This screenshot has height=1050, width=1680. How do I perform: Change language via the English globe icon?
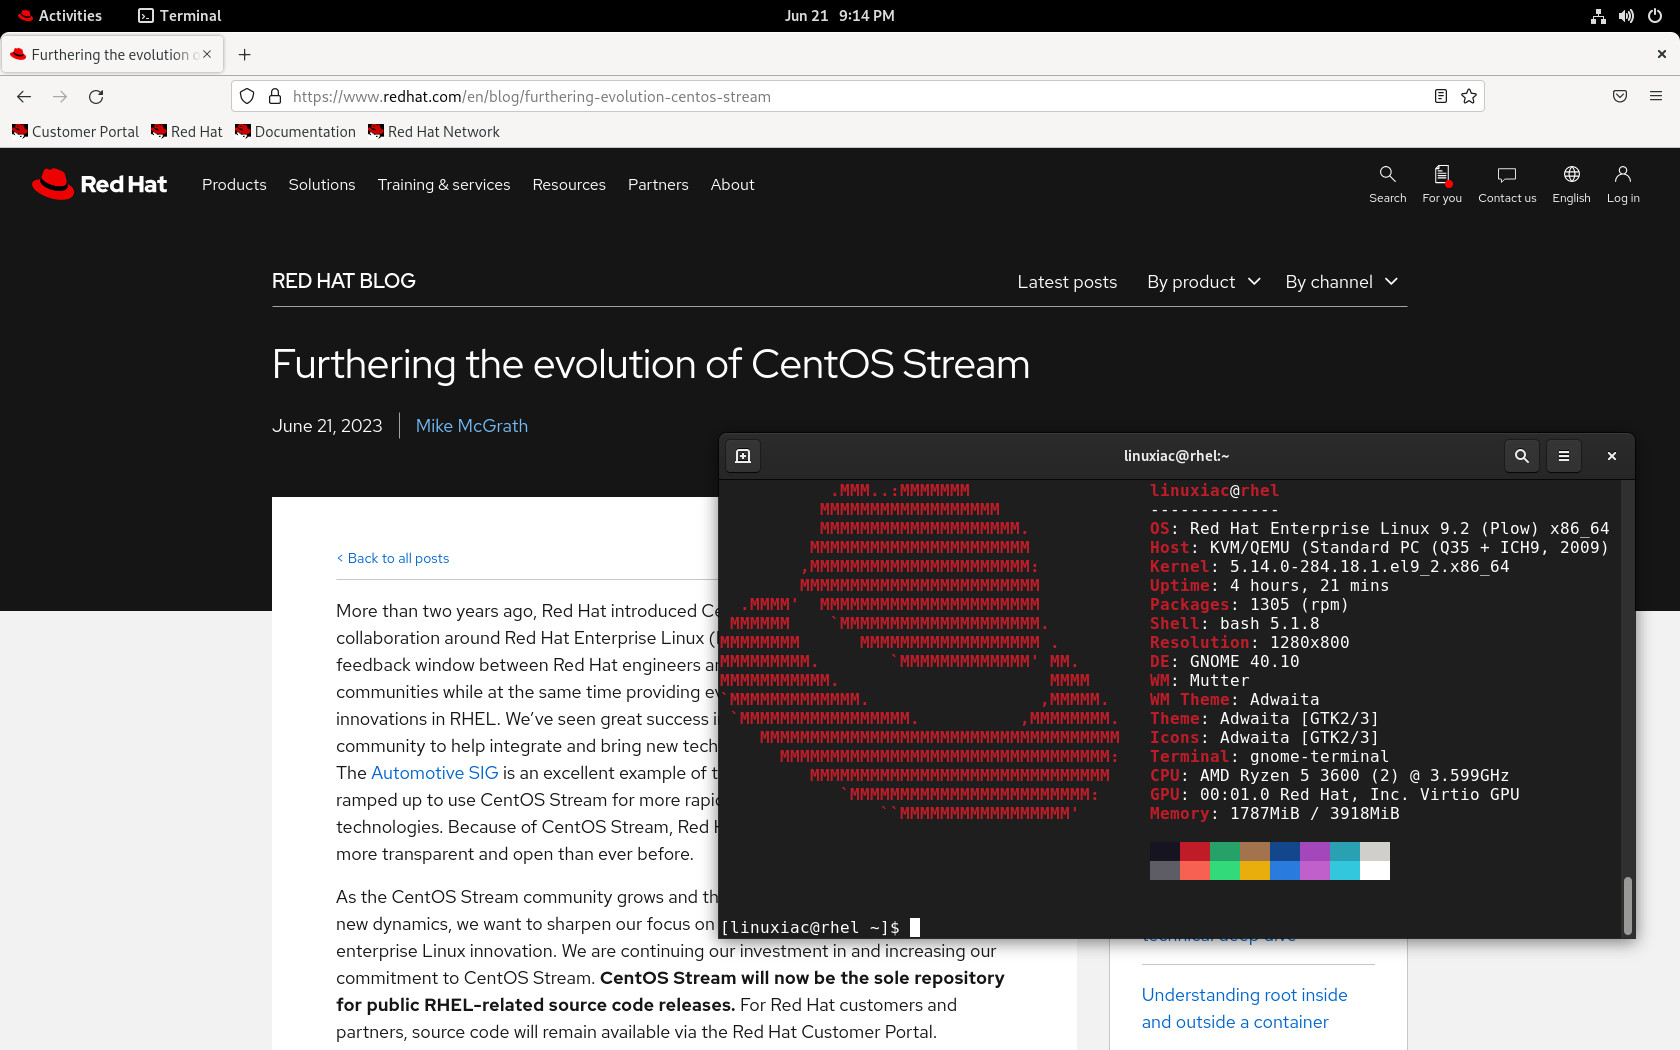click(1571, 185)
